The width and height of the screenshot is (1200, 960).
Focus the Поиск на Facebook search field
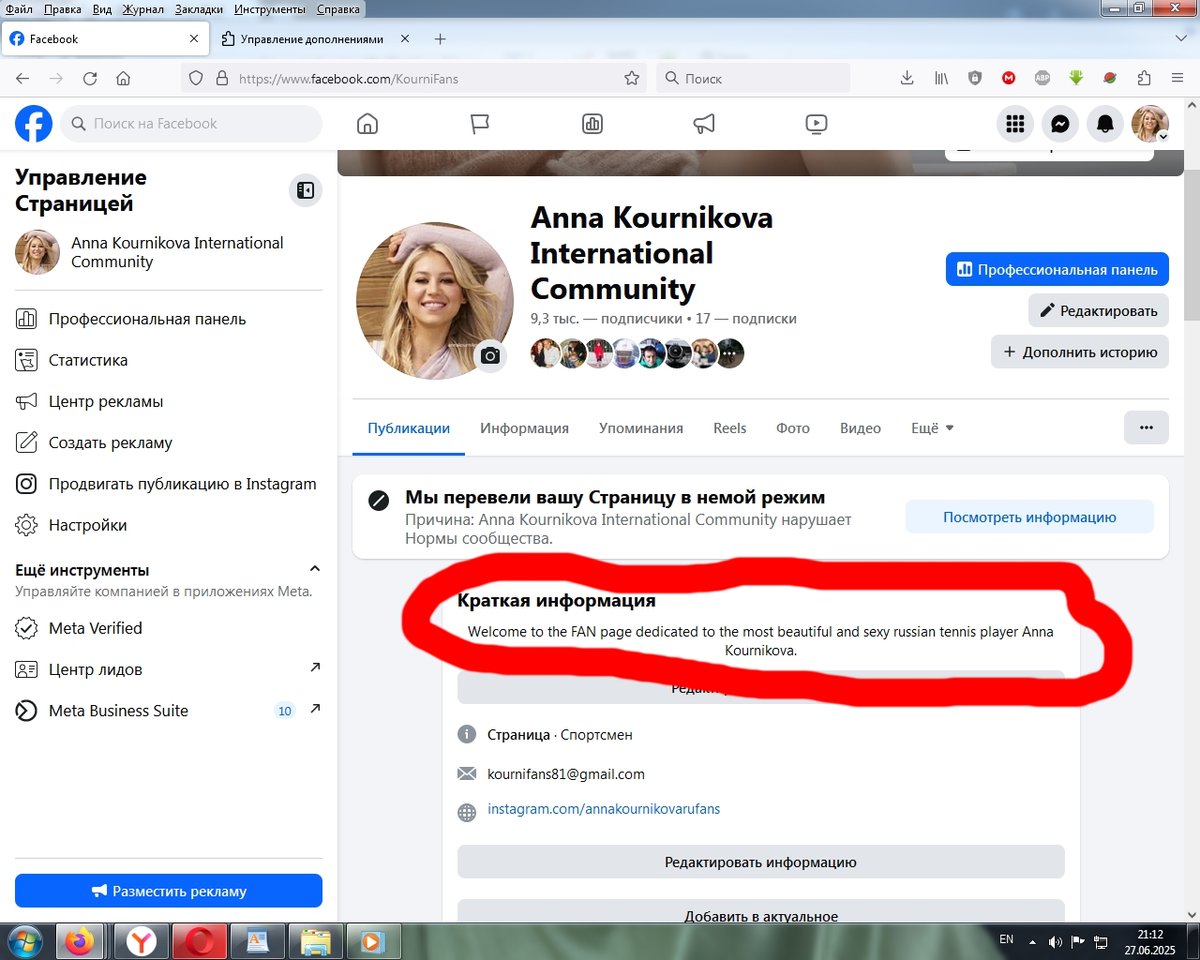click(x=191, y=124)
